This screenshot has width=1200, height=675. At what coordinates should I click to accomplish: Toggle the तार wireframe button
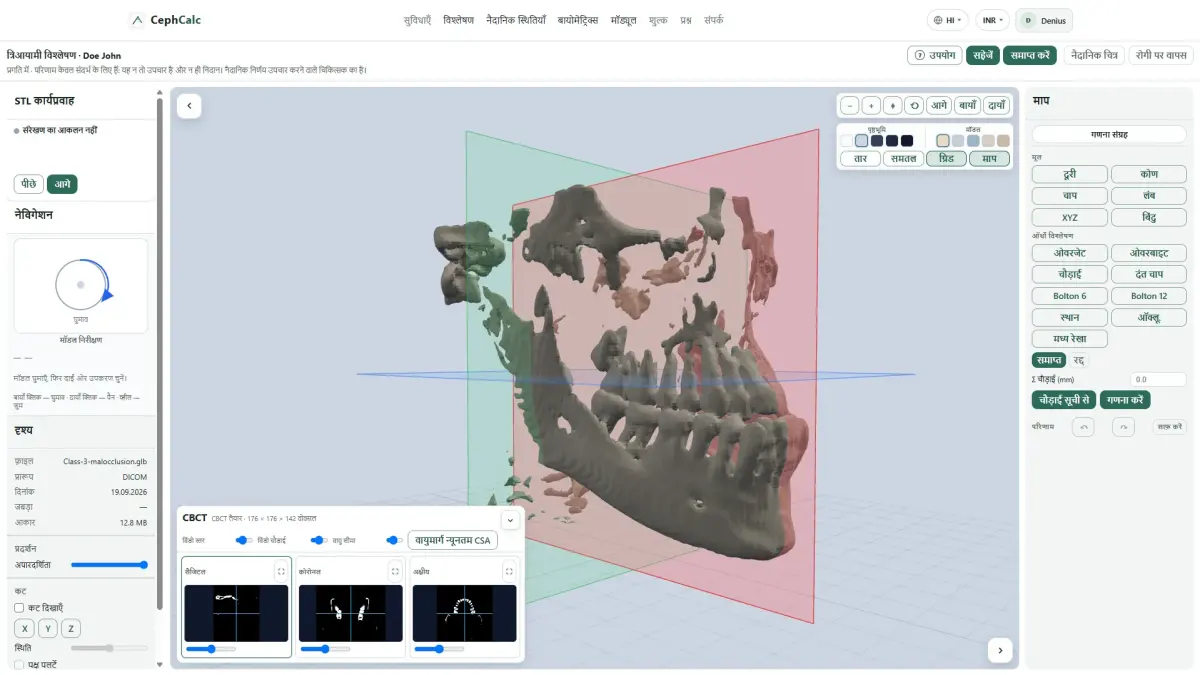point(860,158)
